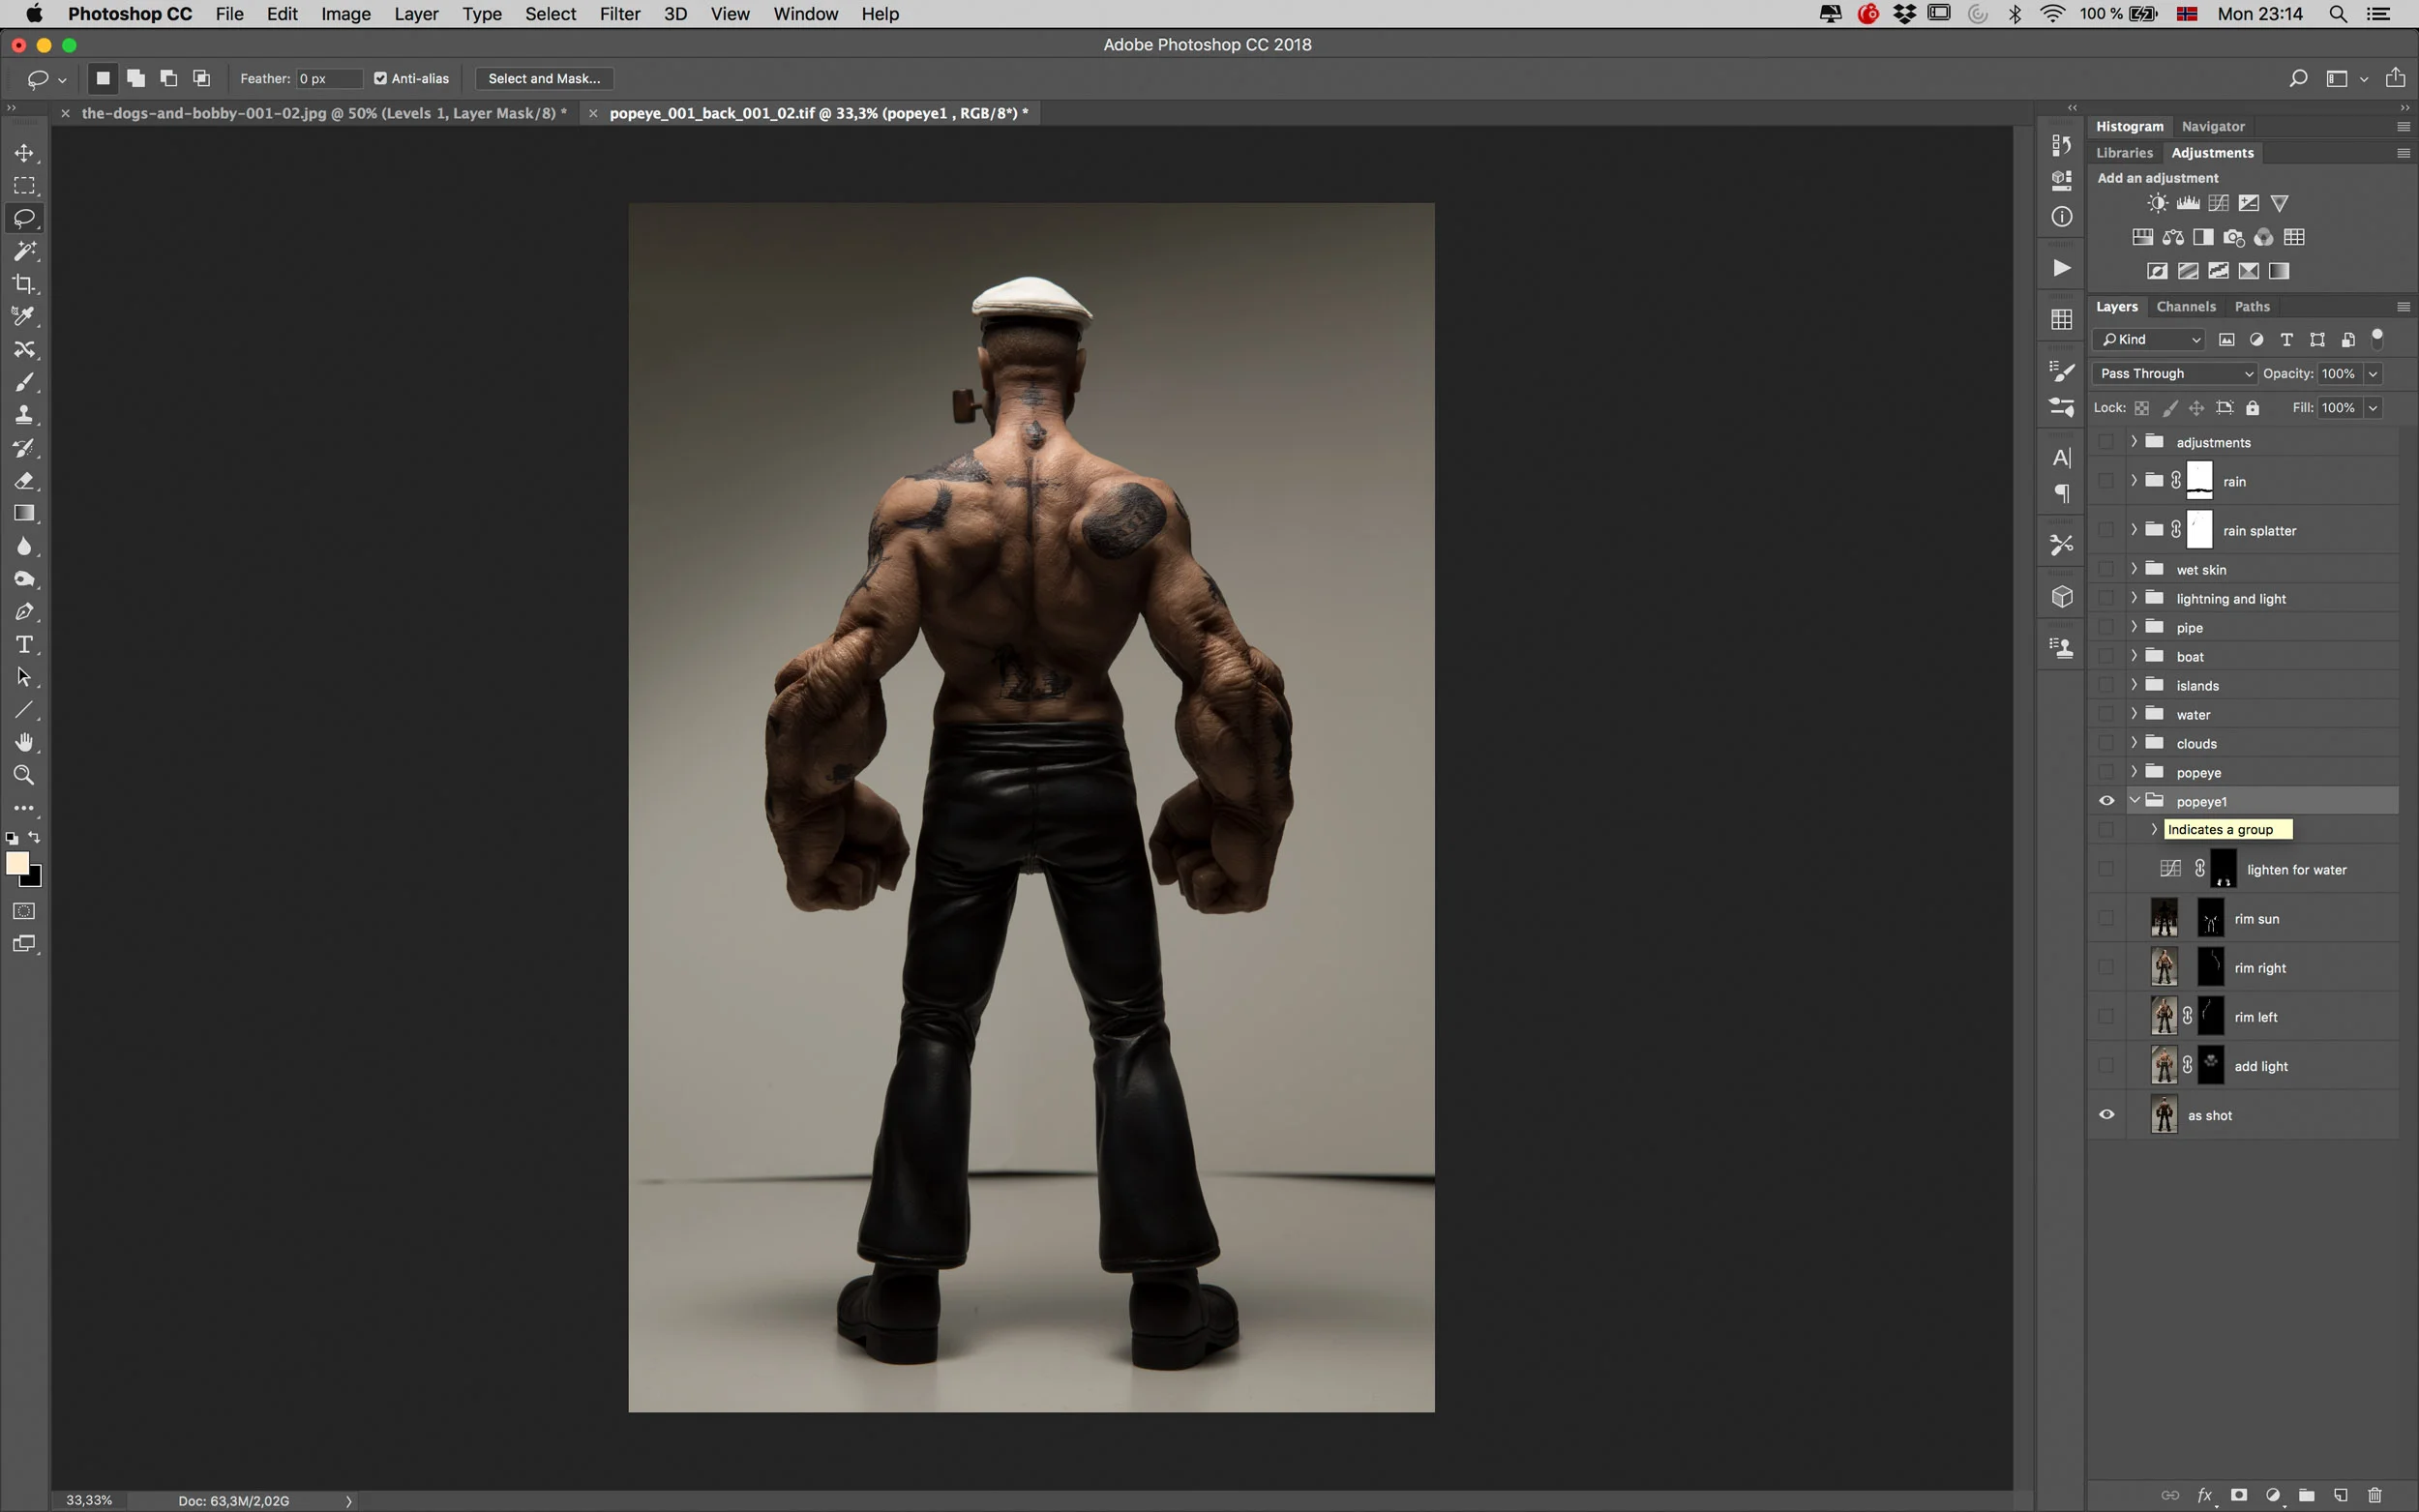Image resolution: width=2419 pixels, height=1512 pixels.
Task: Open the Opacity slider dropdown arrow
Action: 2373,373
